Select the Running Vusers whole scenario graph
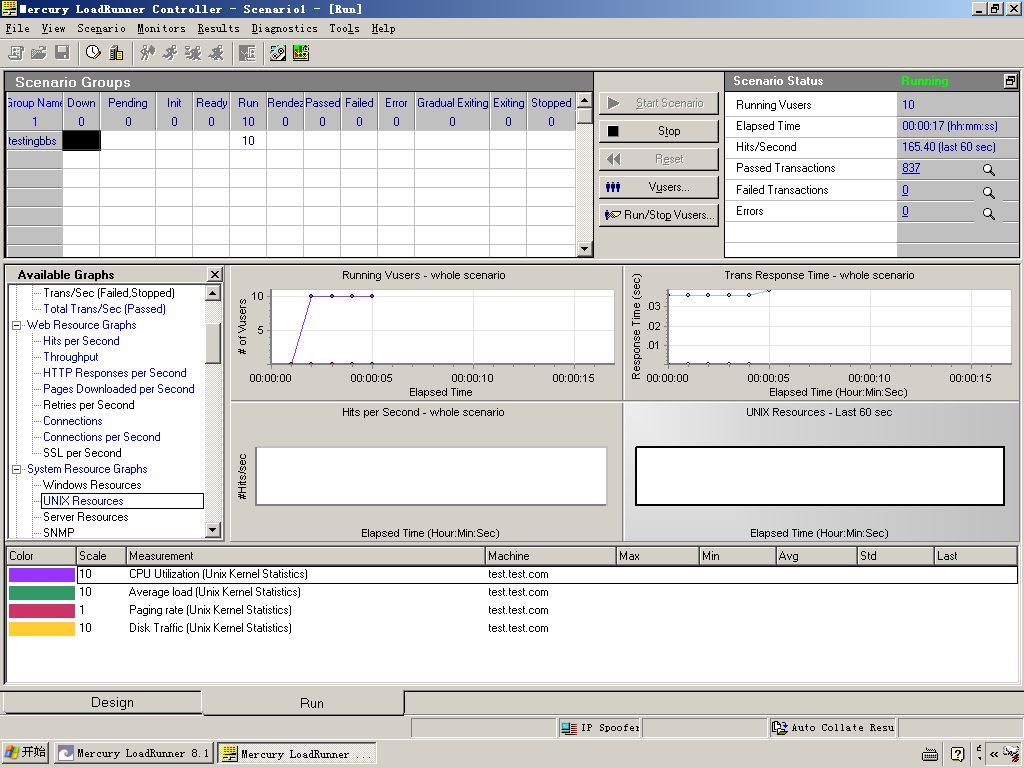This screenshot has width=1024, height=768. pyautogui.click(x=426, y=332)
